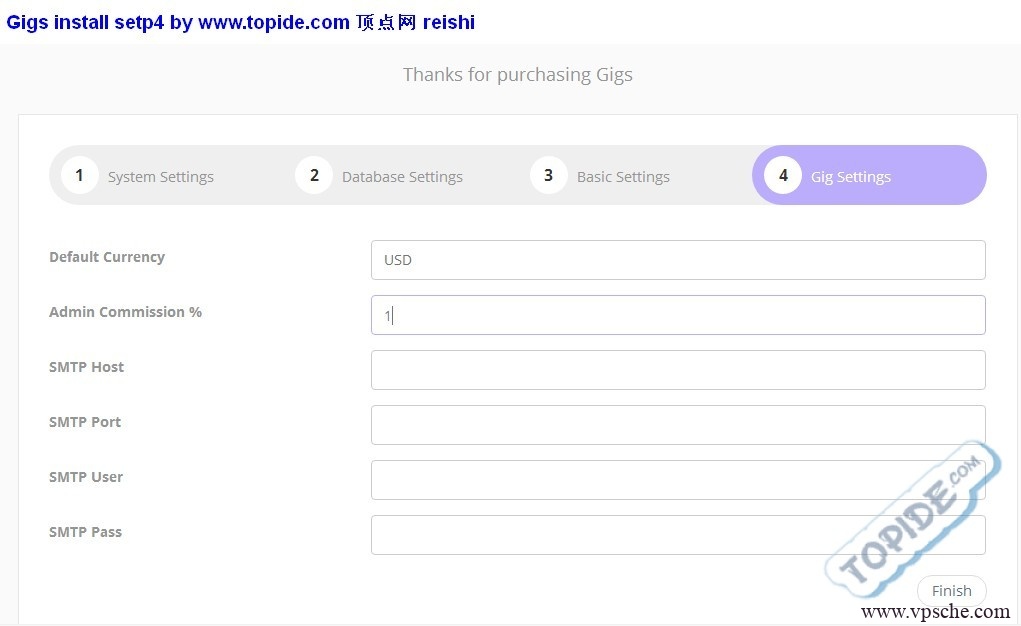Click the step 4 number circle
This screenshot has width=1021, height=626.
[783, 176]
